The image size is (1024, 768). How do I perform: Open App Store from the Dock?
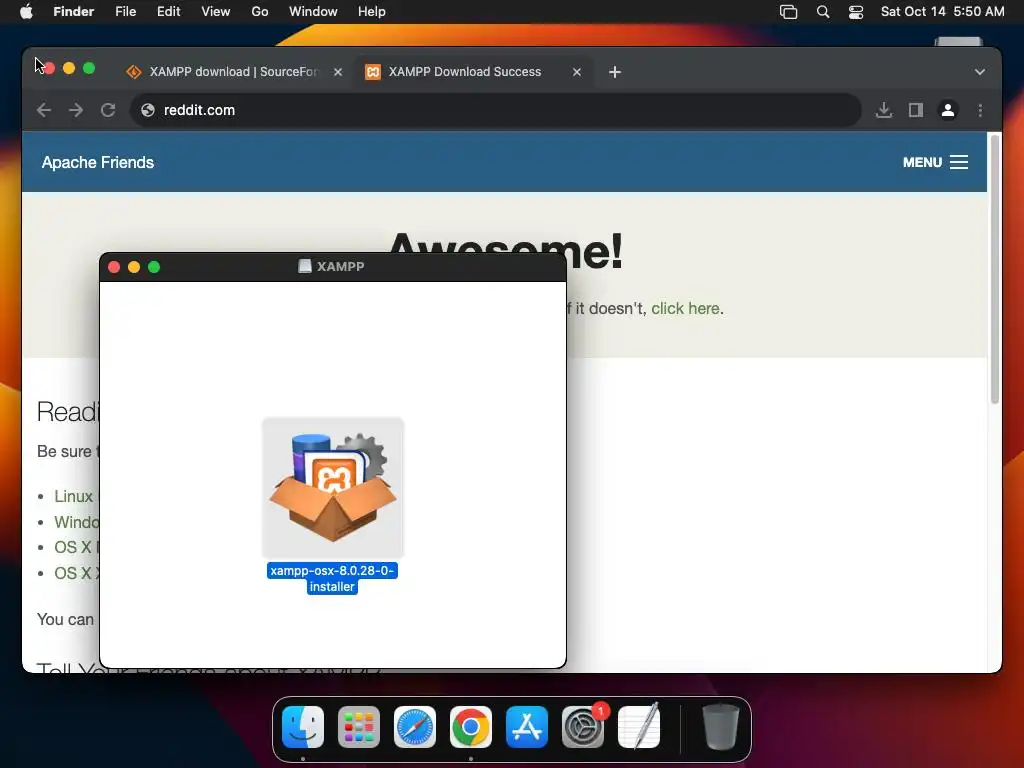pos(527,727)
